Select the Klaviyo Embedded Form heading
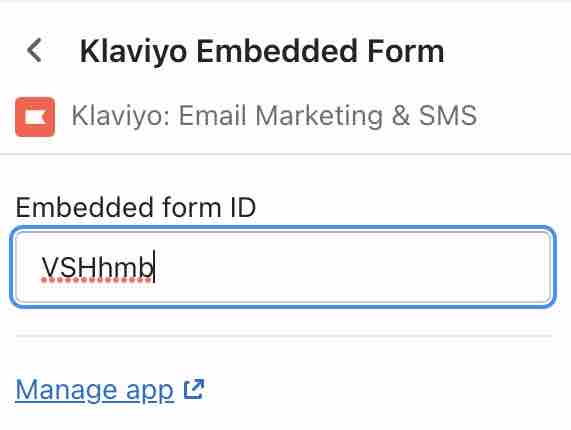 click(x=262, y=51)
